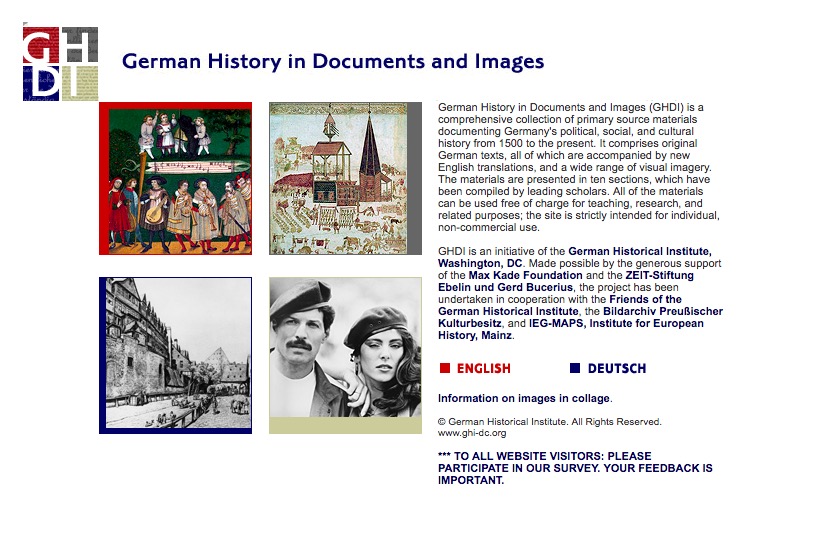Click the blue square beside DEUTSCH
Viewport: 840px width, 546px height.
[575, 368]
